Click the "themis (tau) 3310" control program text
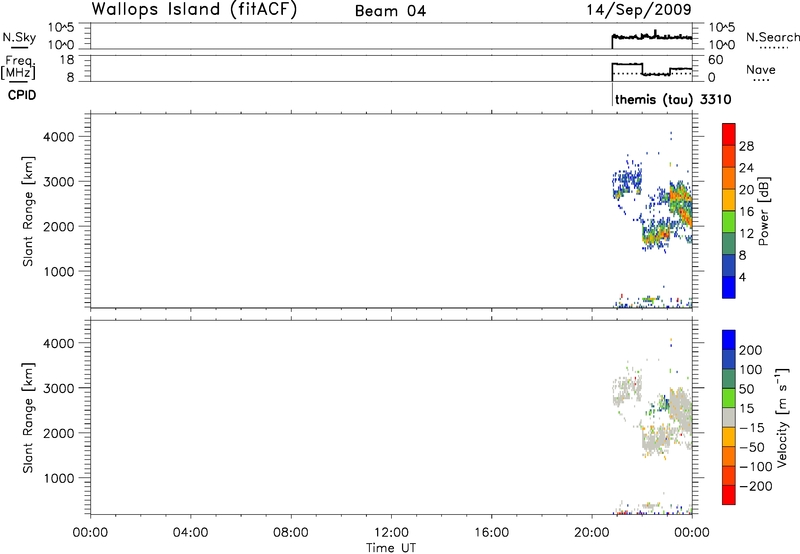This screenshot has height=554, width=800. pyautogui.click(x=673, y=99)
